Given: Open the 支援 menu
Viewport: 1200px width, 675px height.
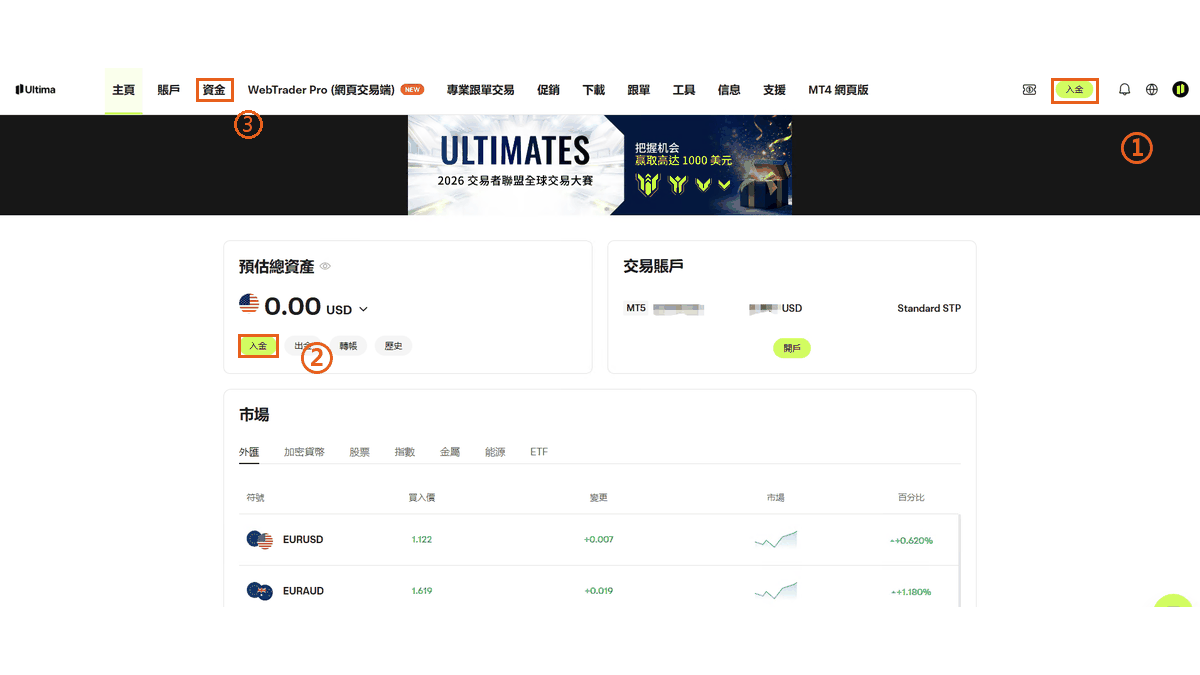Looking at the screenshot, I should pyautogui.click(x=774, y=90).
